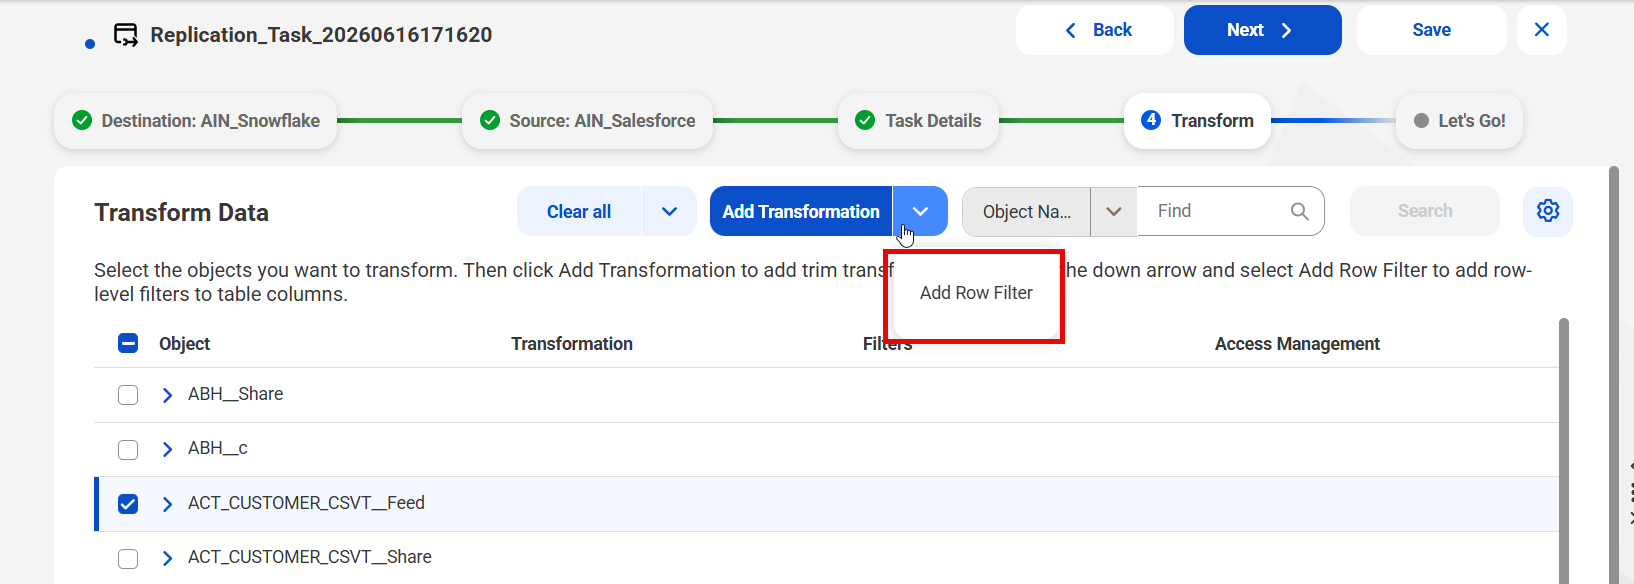Image resolution: width=1634 pixels, height=584 pixels.
Task: Expand the ACT_CUSTOMER_CSVT__Share object row
Action: tap(167, 558)
